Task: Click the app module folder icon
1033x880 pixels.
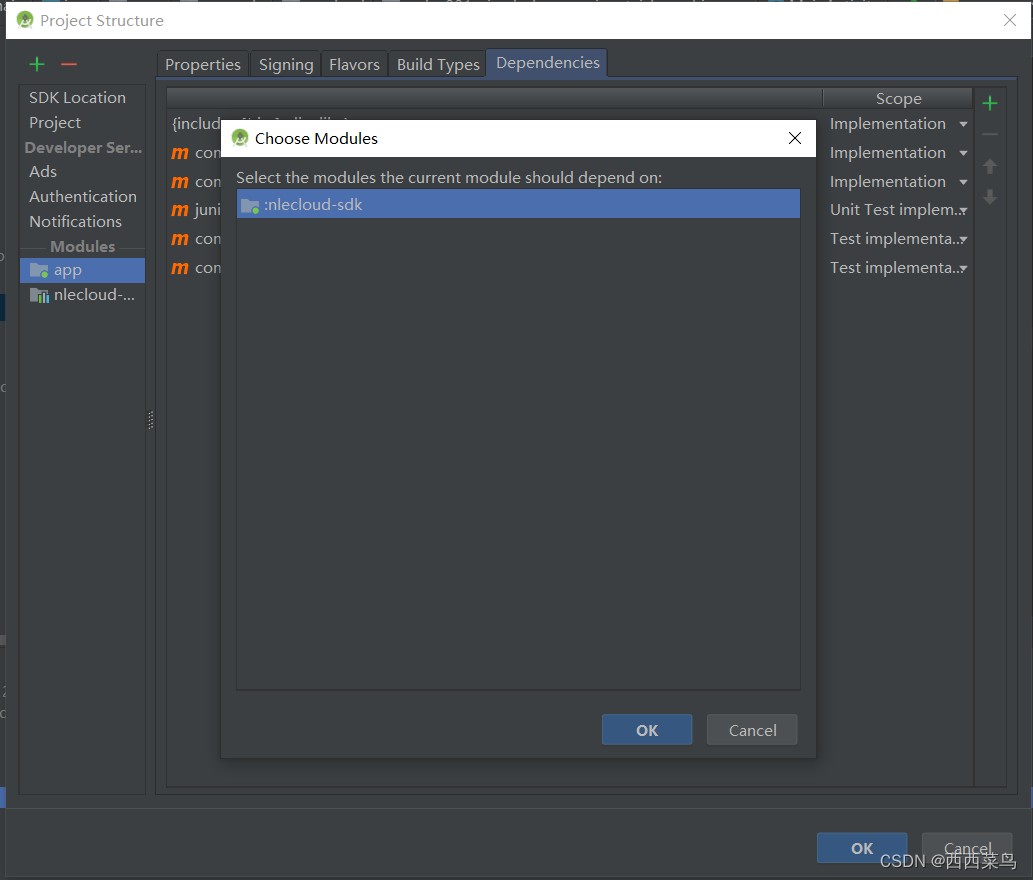Action: click(39, 270)
